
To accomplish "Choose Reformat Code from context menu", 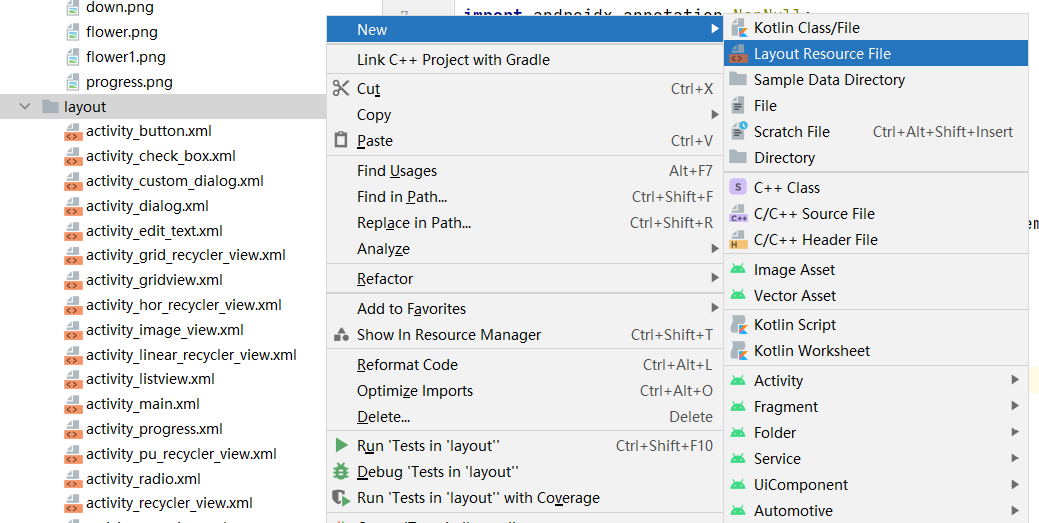I will point(407,365).
